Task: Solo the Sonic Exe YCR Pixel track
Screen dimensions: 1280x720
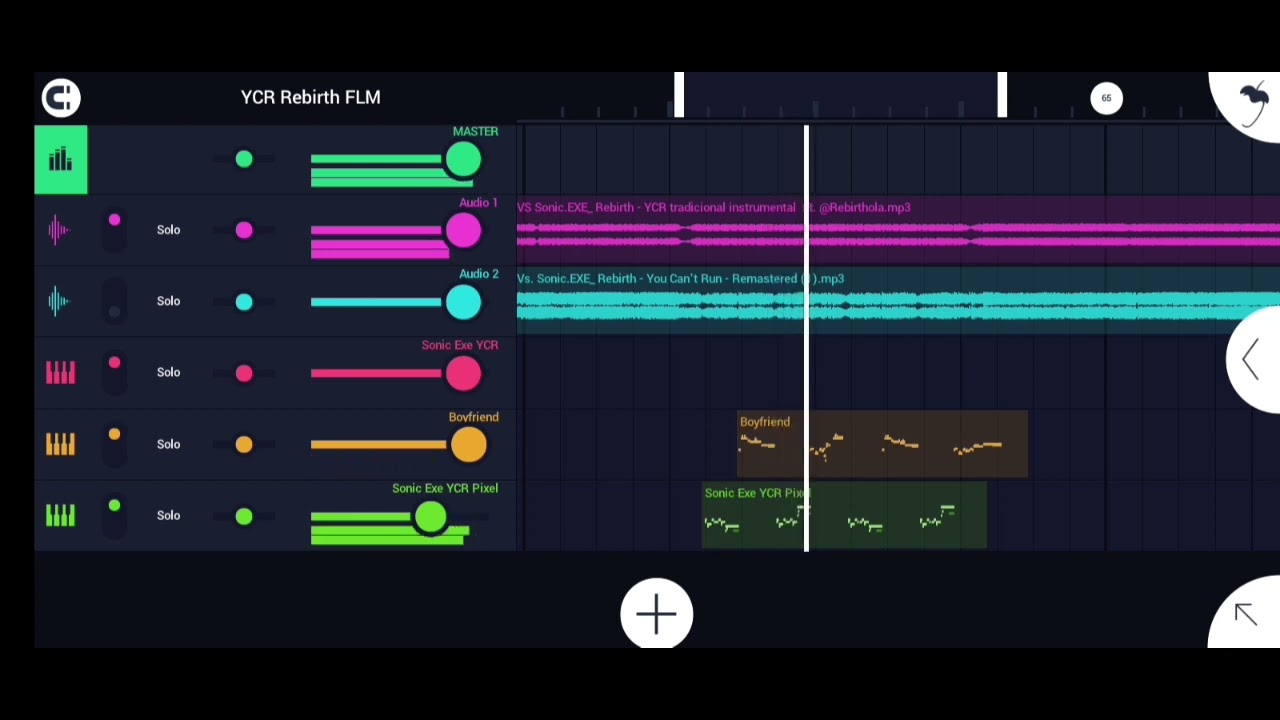Action: [168, 515]
